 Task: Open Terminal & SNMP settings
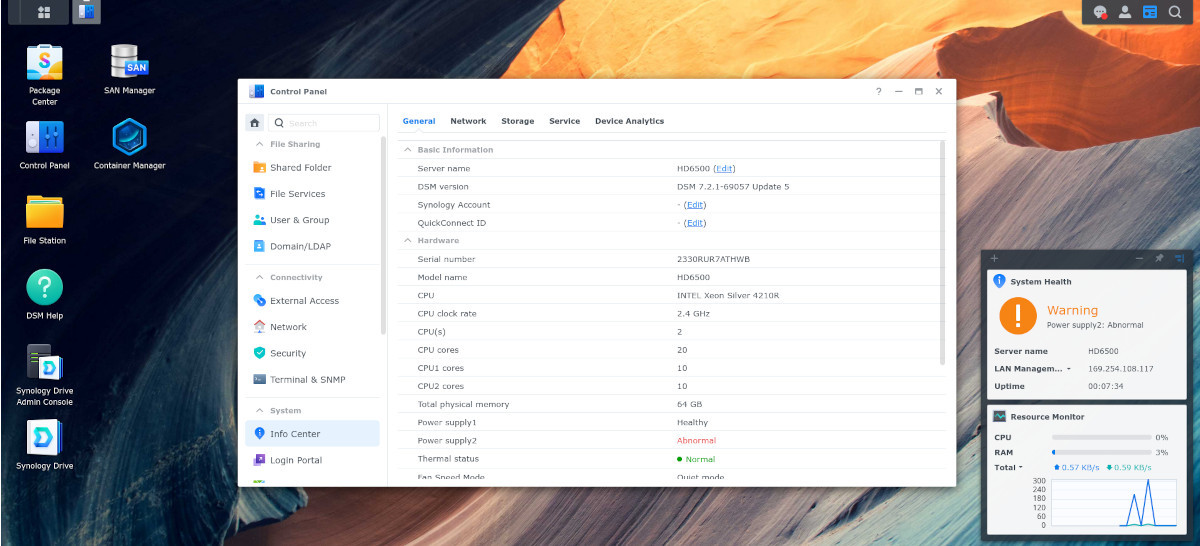312,380
